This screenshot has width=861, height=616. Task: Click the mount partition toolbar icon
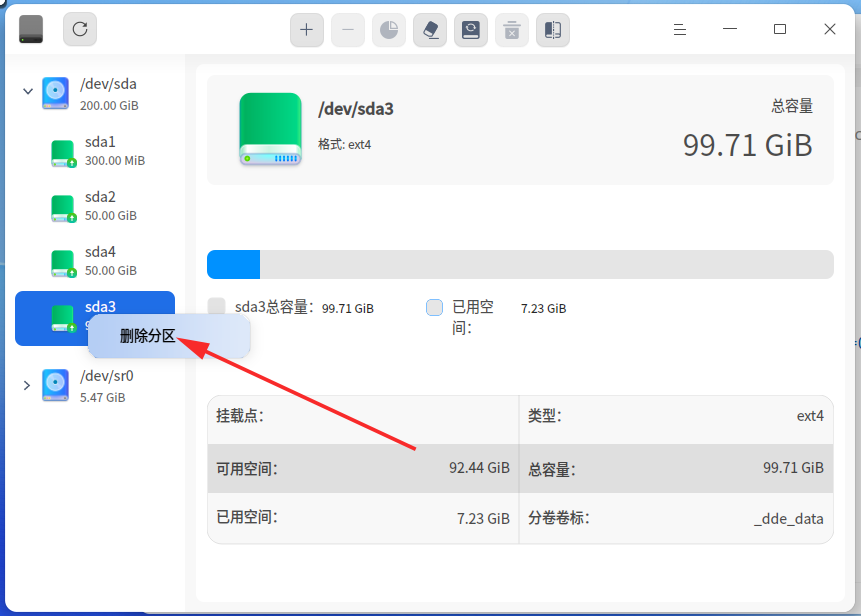(471, 30)
